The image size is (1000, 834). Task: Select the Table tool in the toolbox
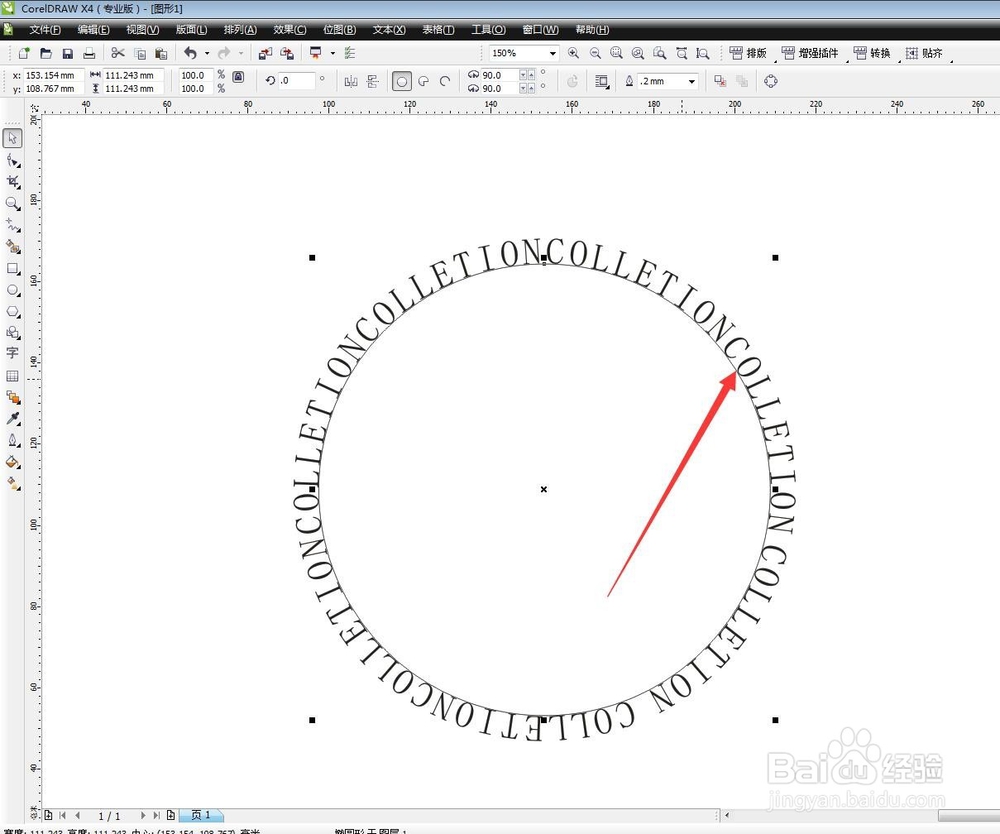coord(13,376)
